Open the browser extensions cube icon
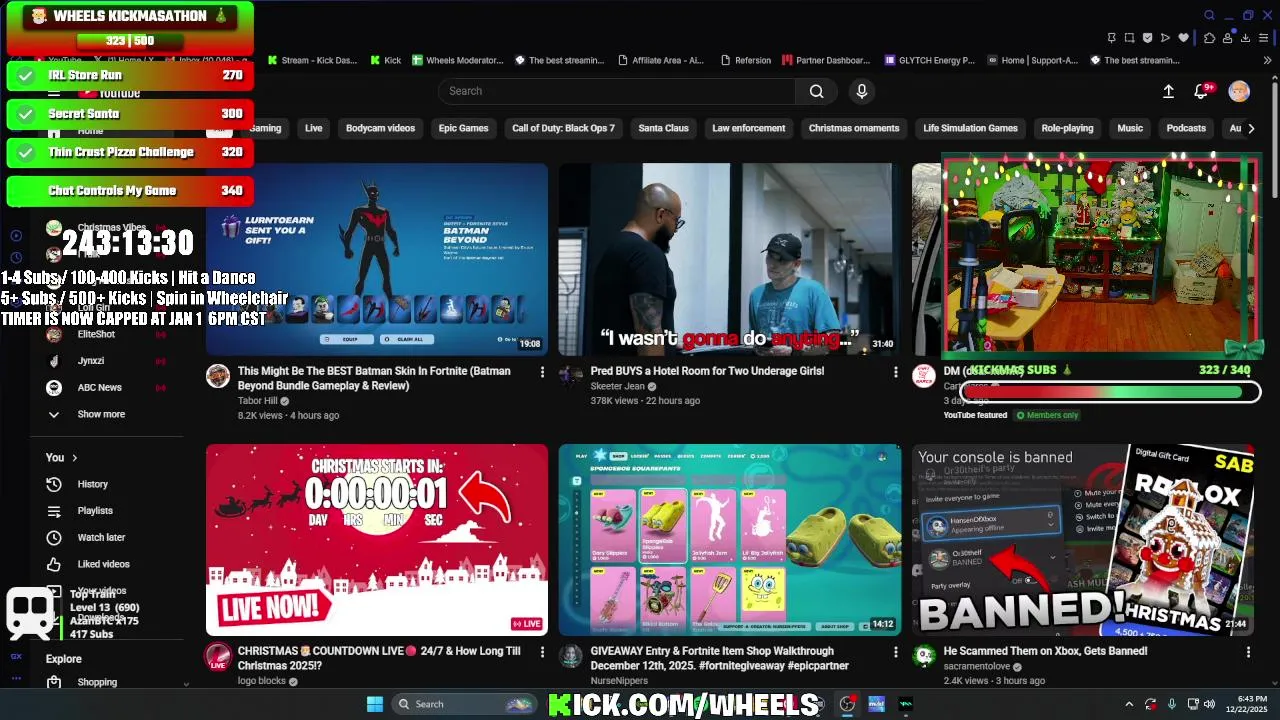This screenshot has width=1280, height=720. [1209, 38]
